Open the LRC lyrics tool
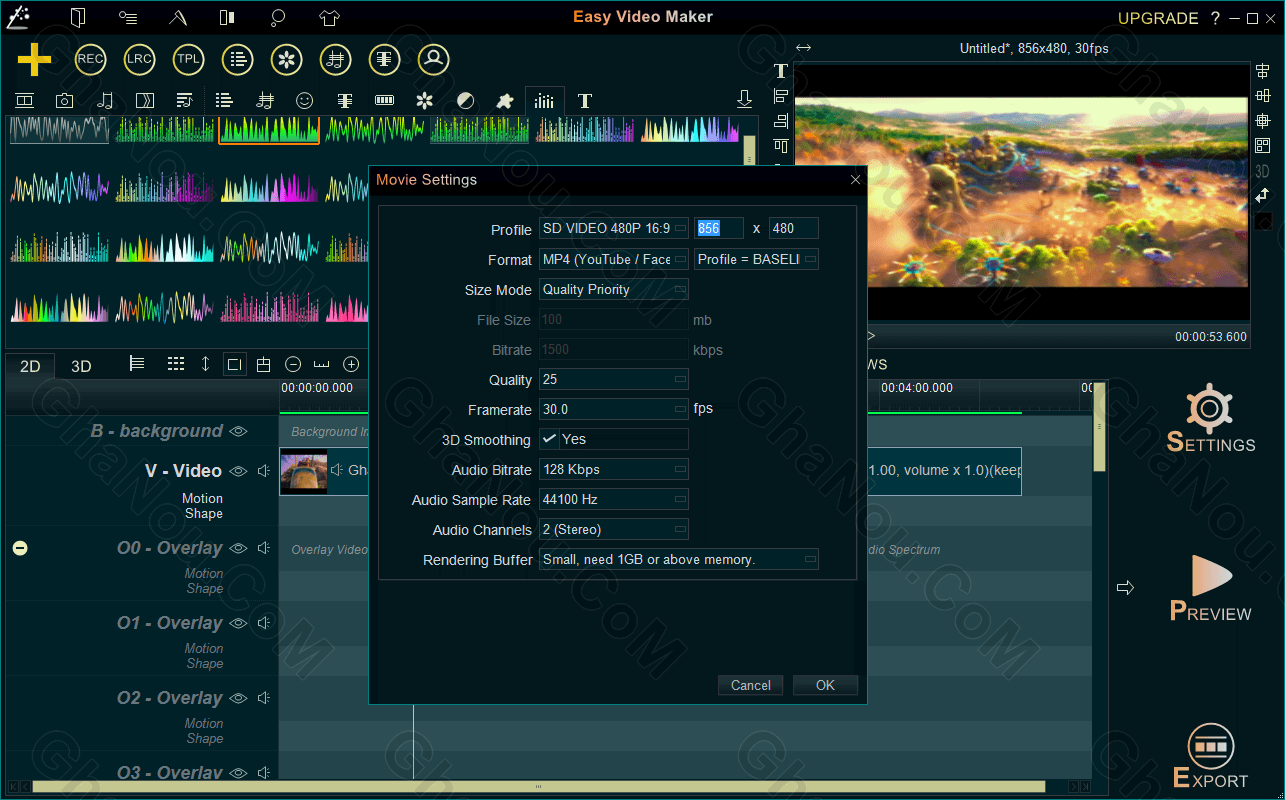Image resolution: width=1285 pixels, height=800 pixels. (x=139, y=59)
